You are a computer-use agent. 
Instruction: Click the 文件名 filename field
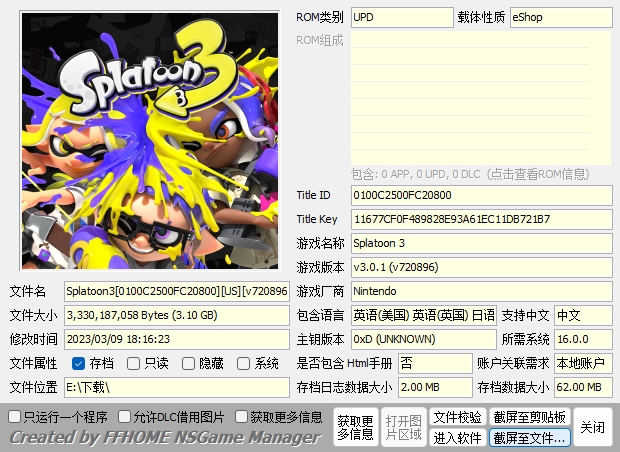pos(177,292)
